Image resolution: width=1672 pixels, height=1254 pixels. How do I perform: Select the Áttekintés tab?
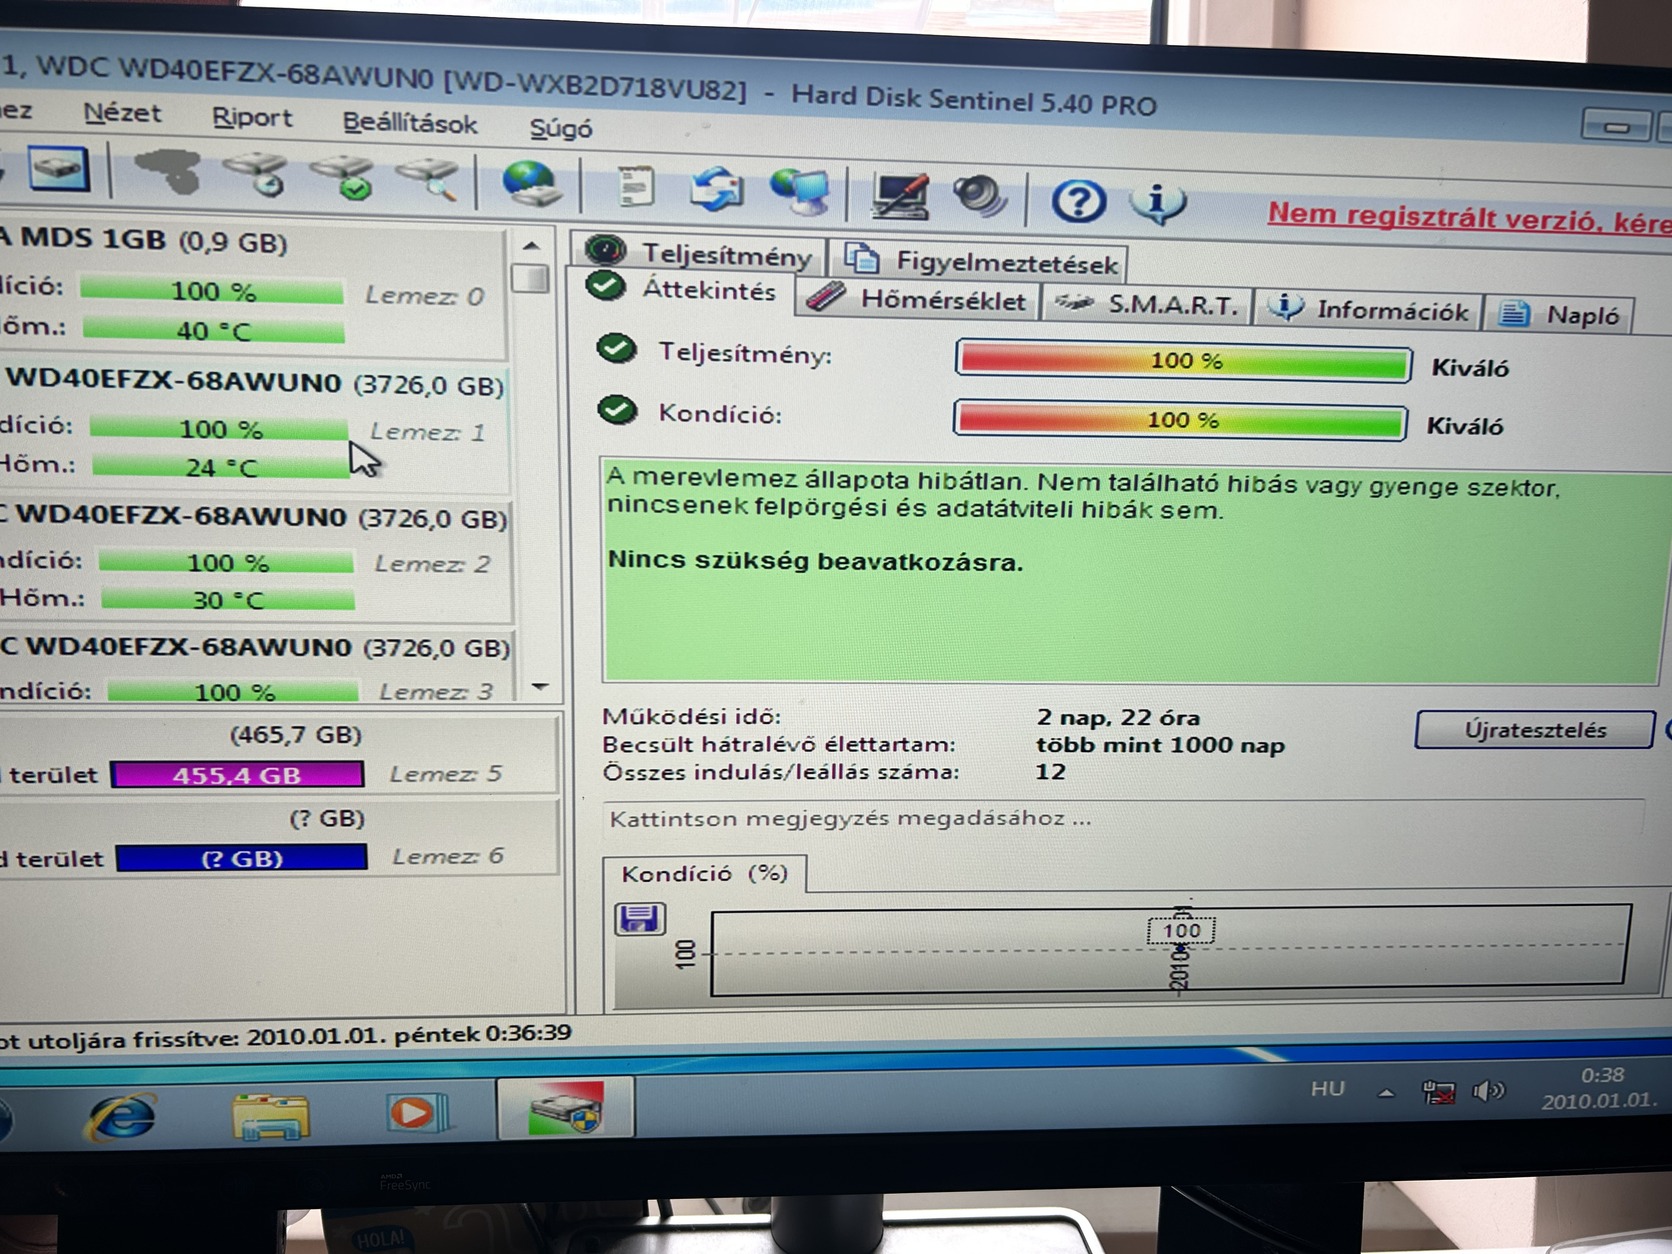682,289
